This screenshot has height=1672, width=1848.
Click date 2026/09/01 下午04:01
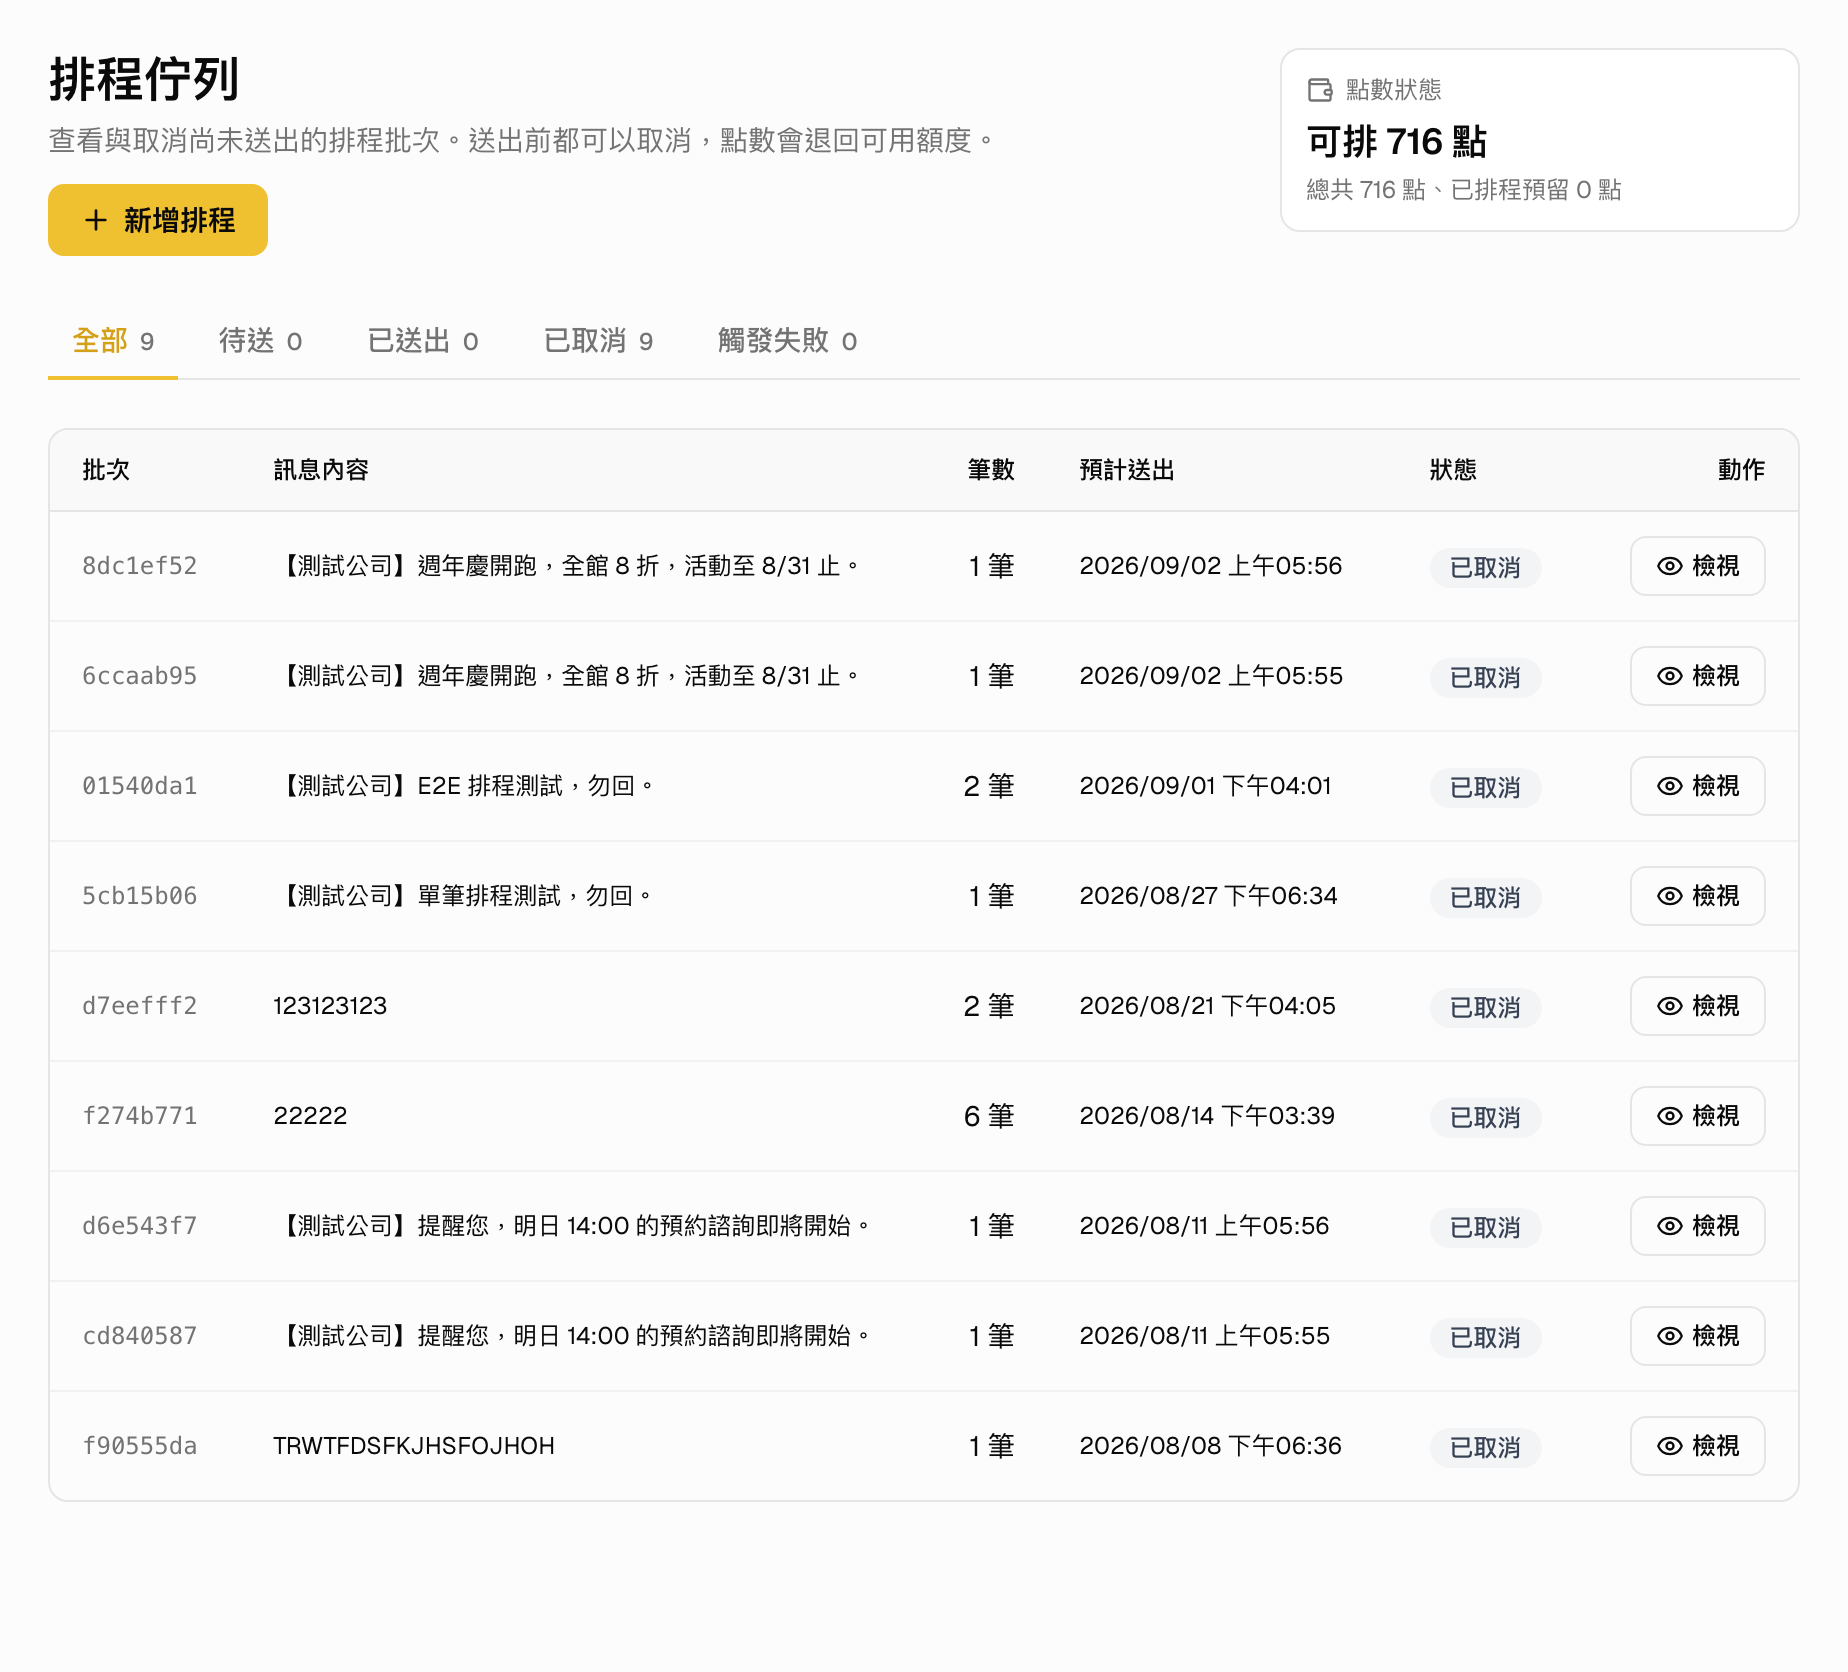coord(1206,786)
